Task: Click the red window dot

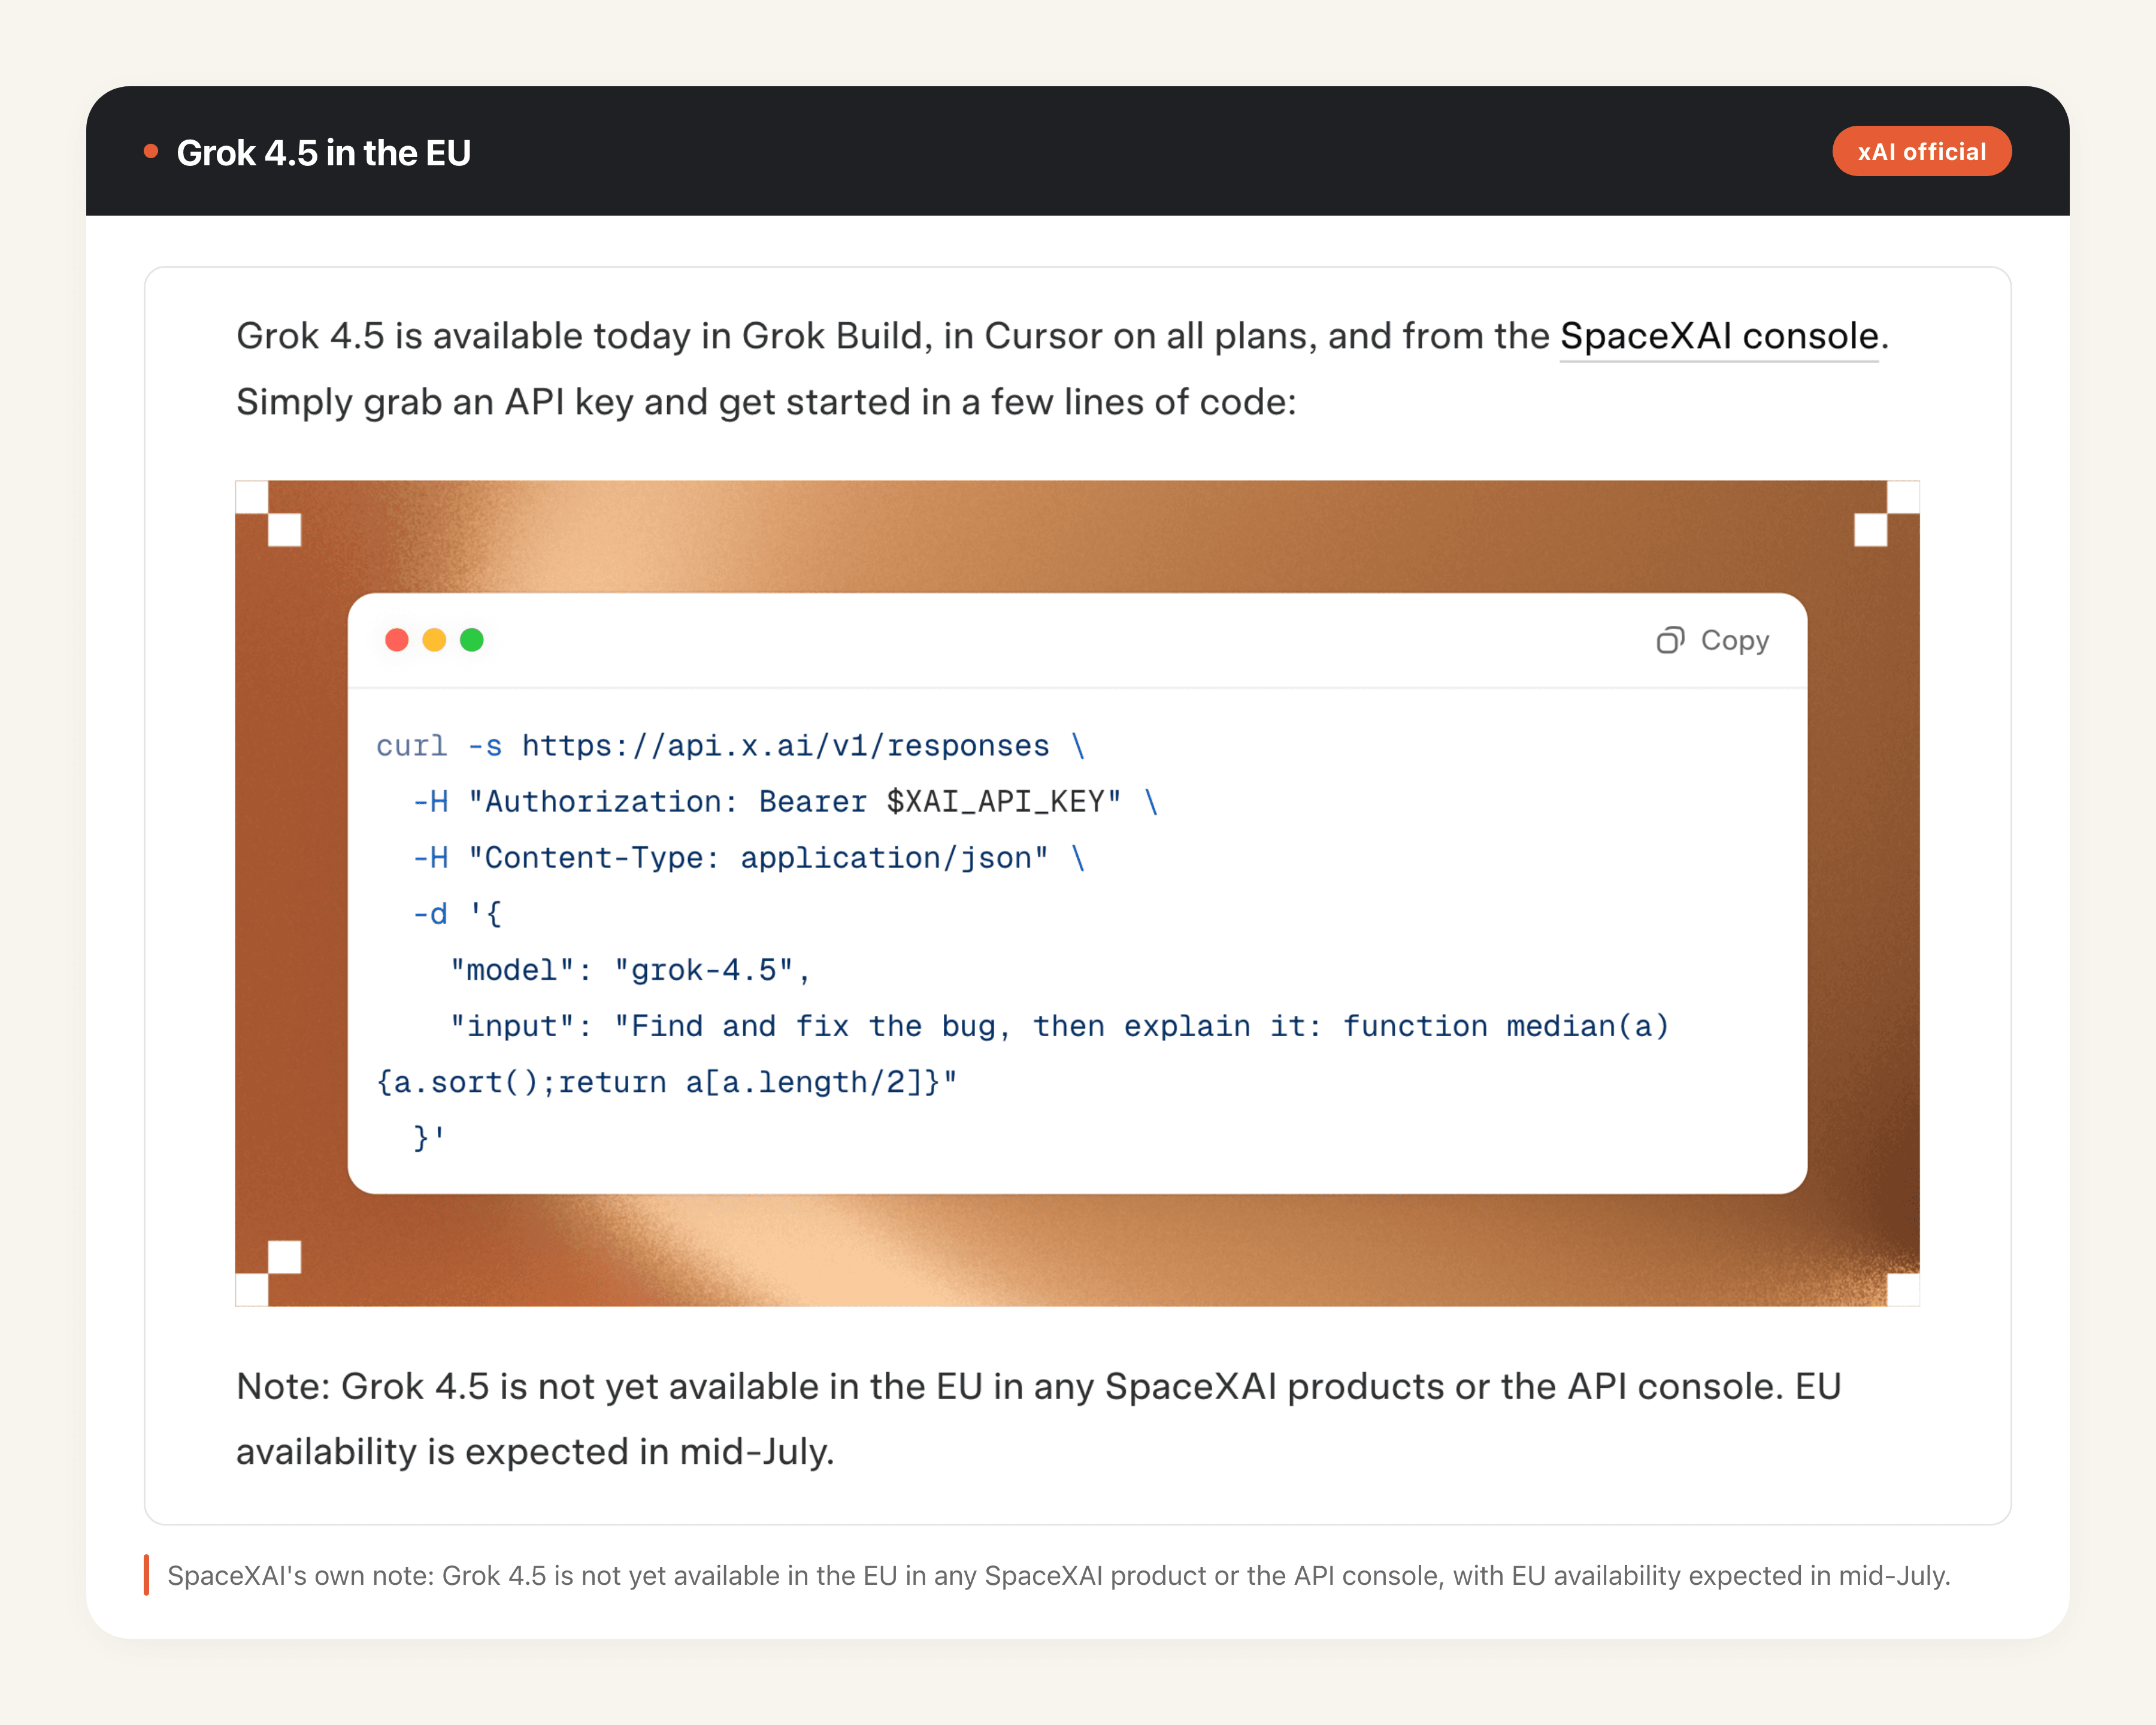Action: [x=397, y=640]
